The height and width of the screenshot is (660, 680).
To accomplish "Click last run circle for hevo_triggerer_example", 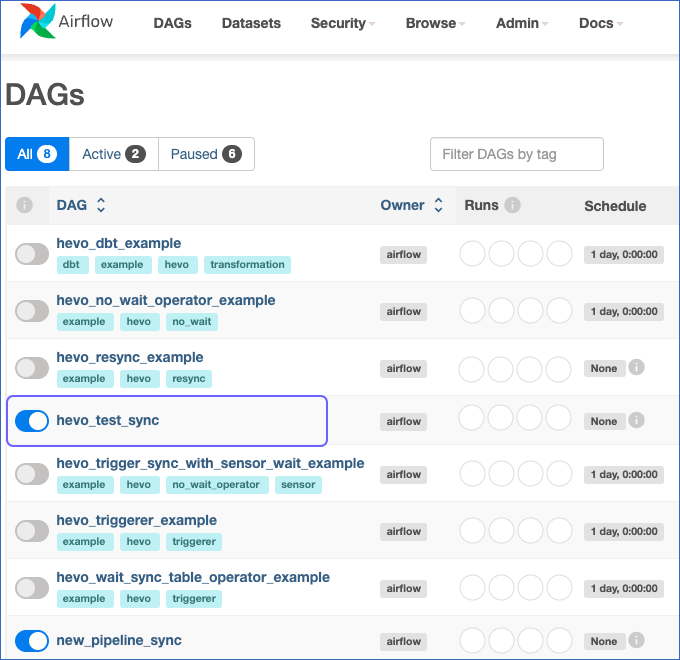I will 559,530.
